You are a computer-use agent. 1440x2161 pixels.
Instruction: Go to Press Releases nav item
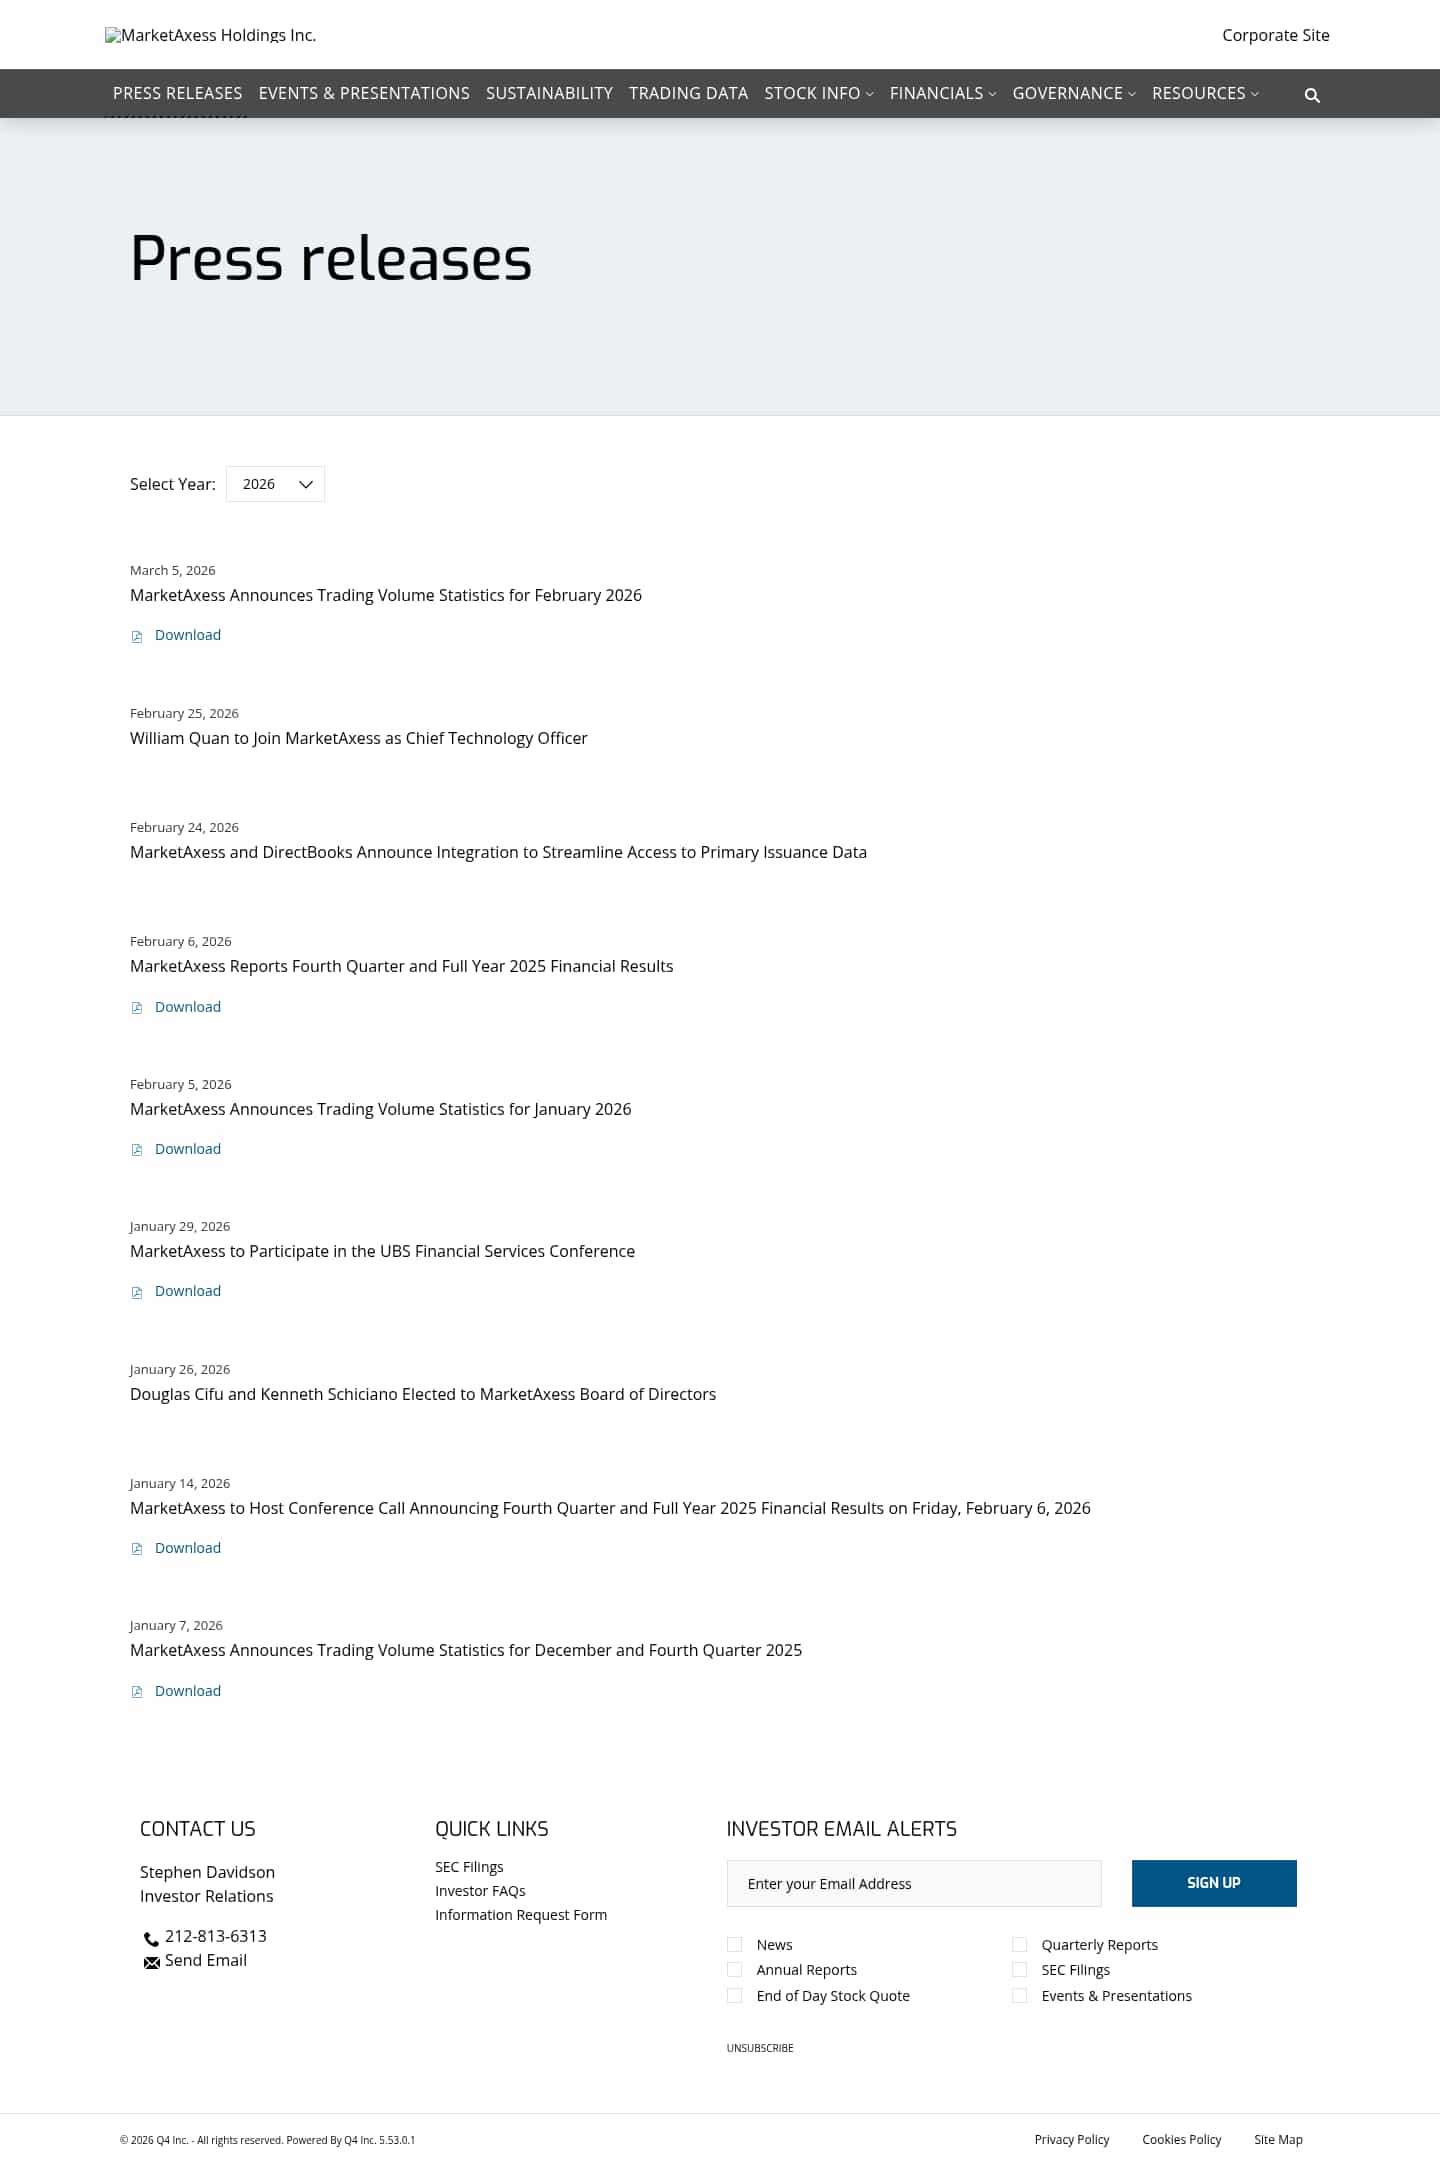coord(177,93)
